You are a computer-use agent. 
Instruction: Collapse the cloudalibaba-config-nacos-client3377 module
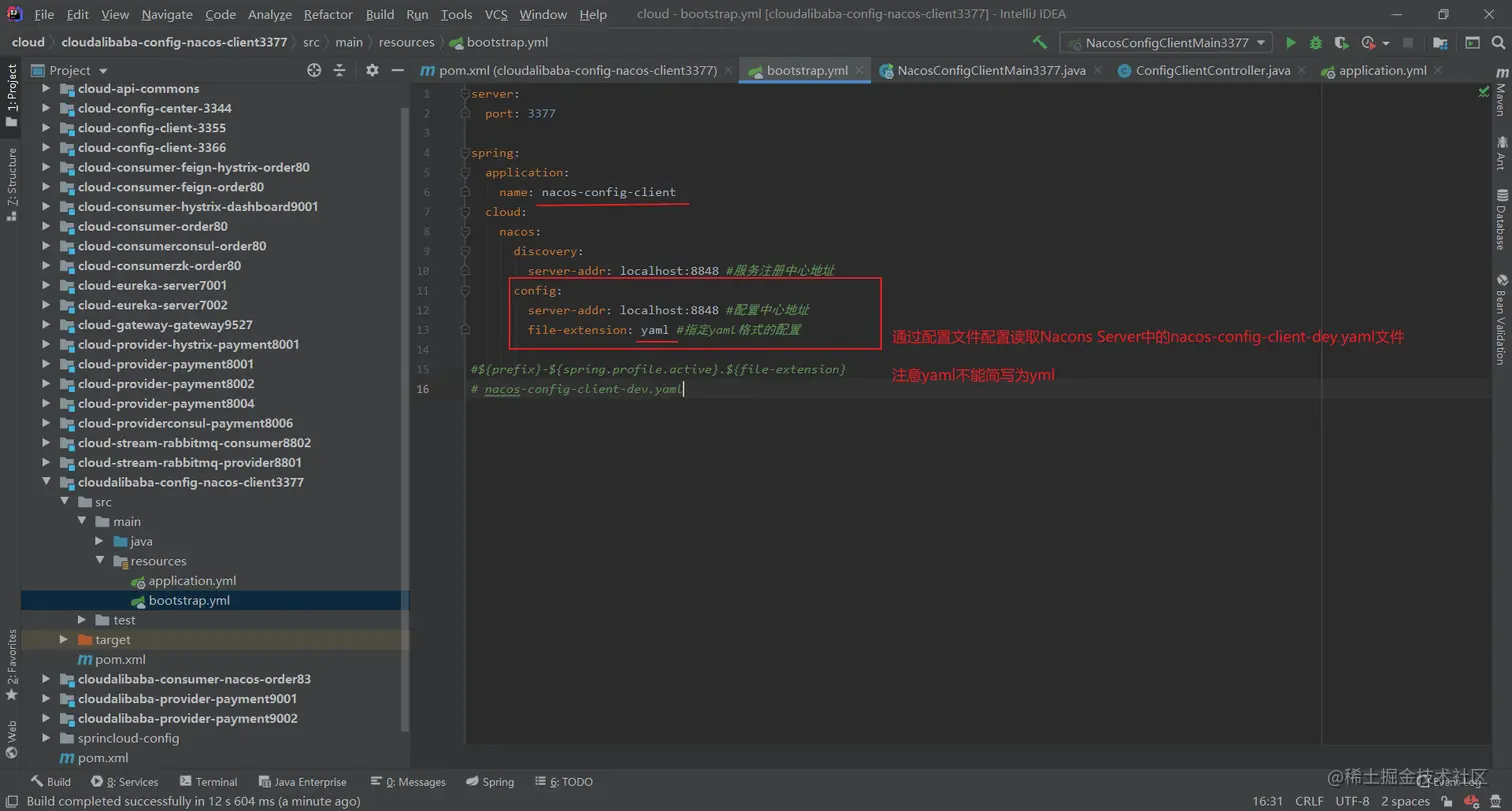[45, 482]
